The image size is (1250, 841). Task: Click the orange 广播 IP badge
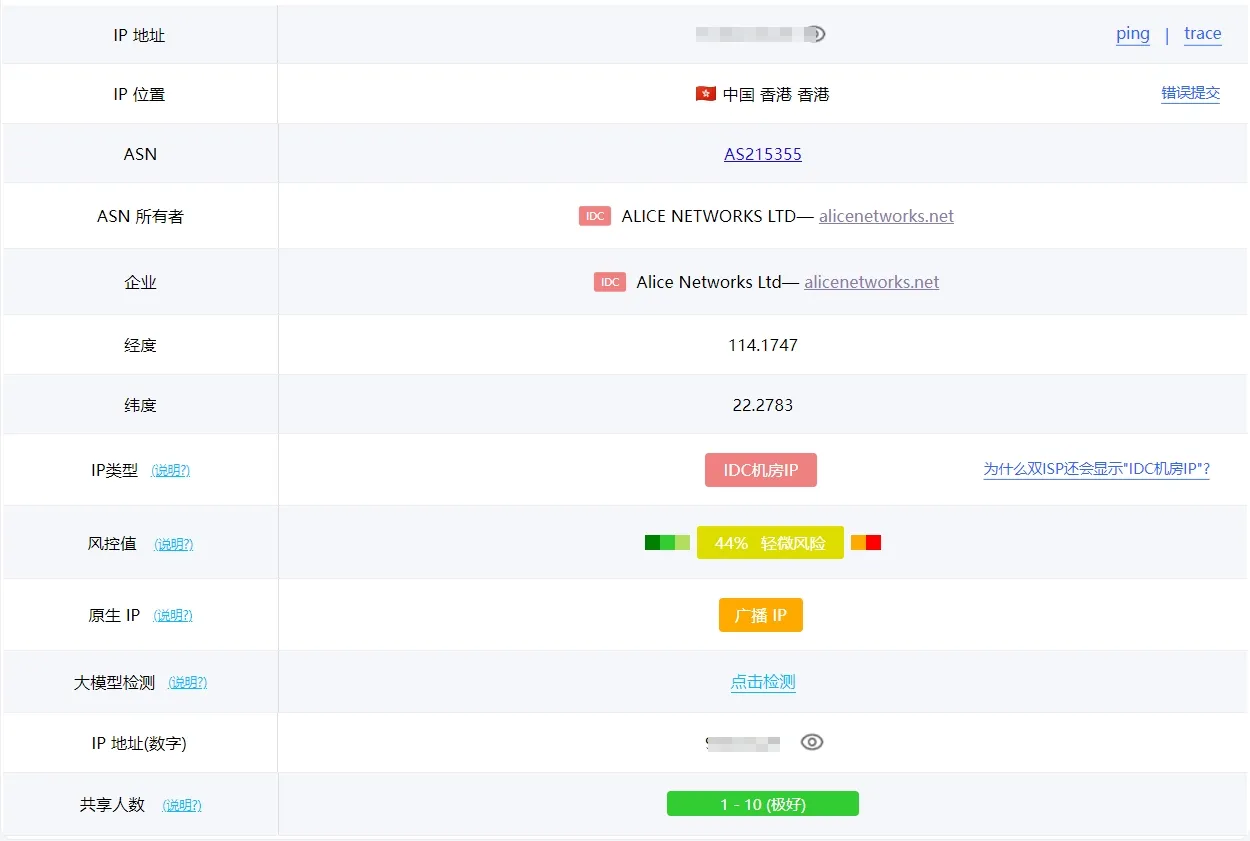(x=760, y=615)
